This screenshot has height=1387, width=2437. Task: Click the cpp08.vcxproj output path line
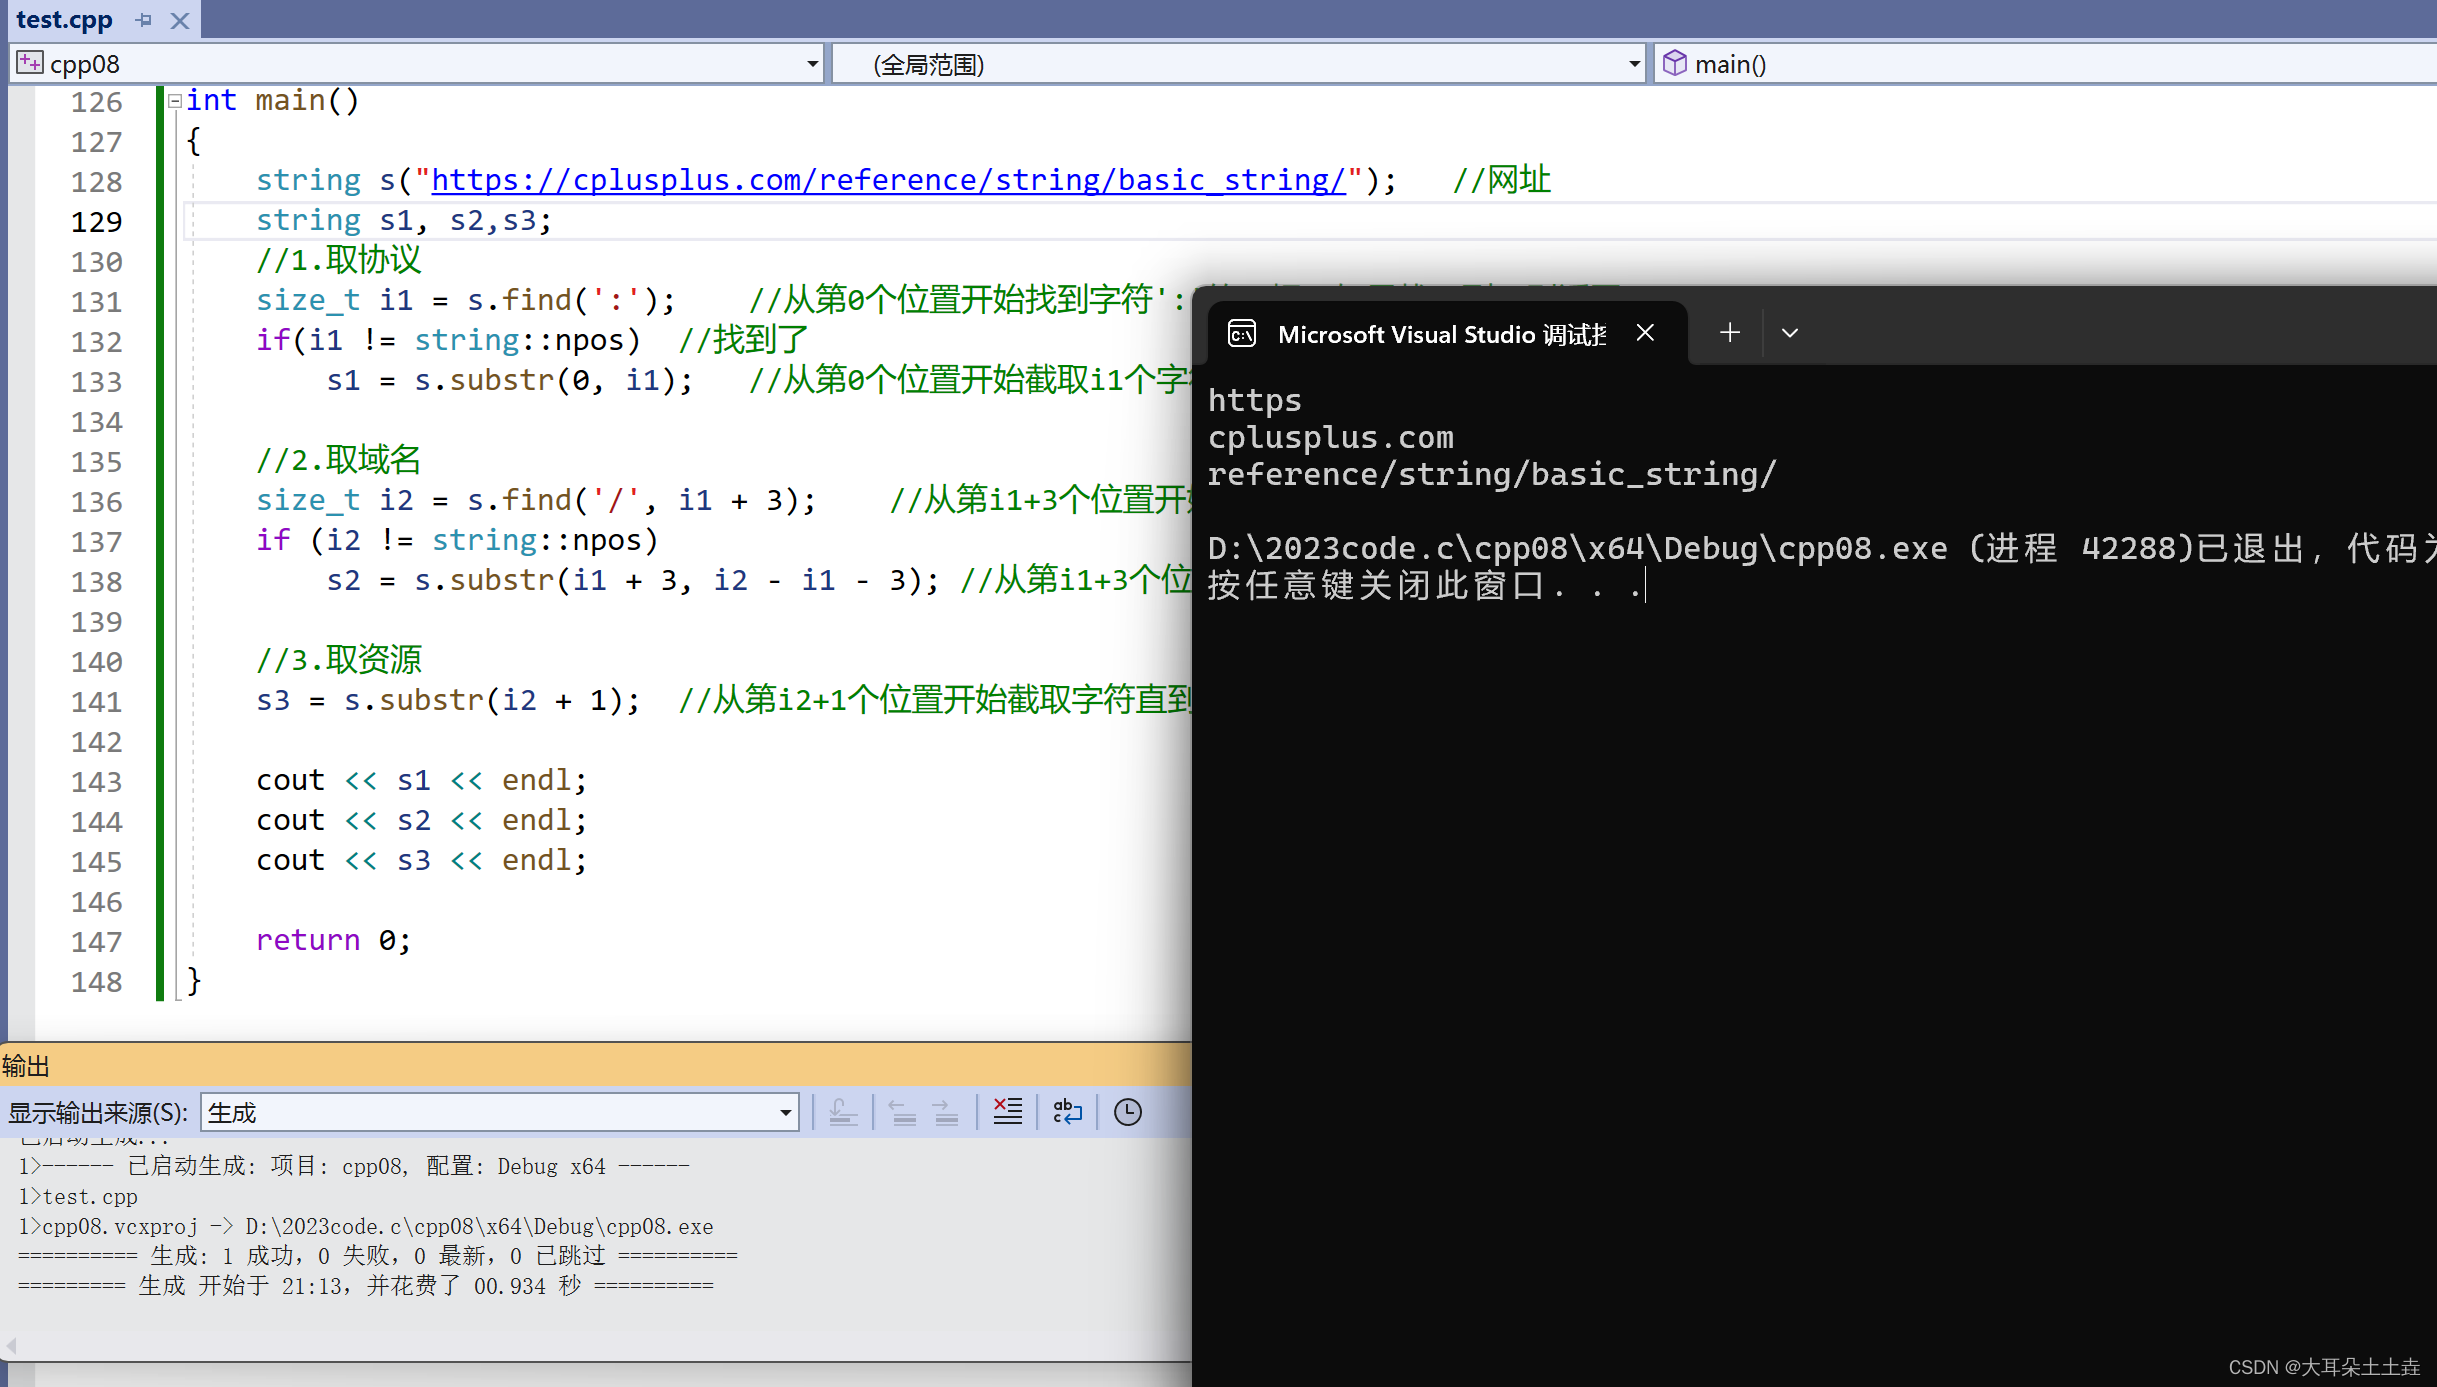(366, 1226)
